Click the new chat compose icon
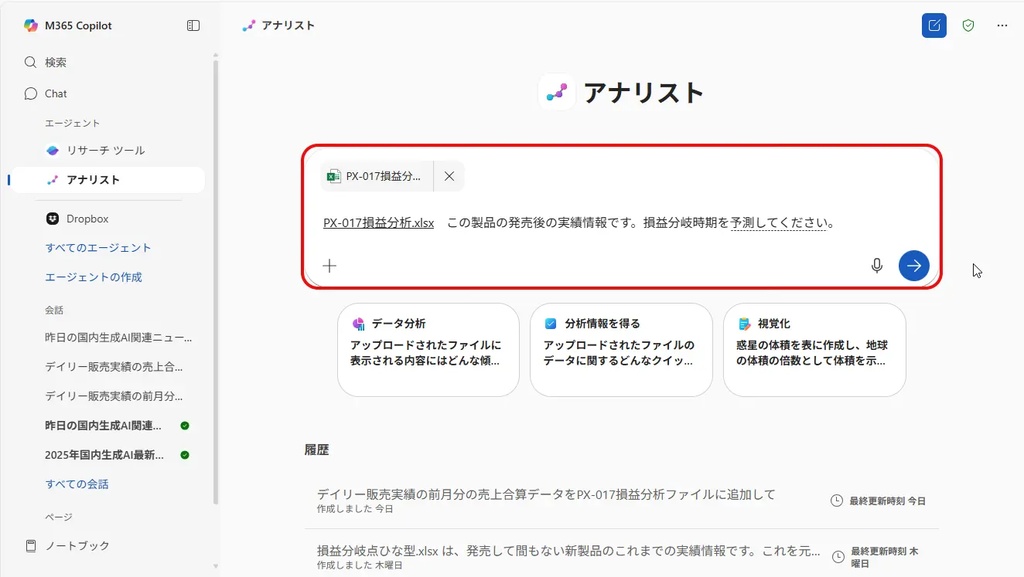 (934, 26)
